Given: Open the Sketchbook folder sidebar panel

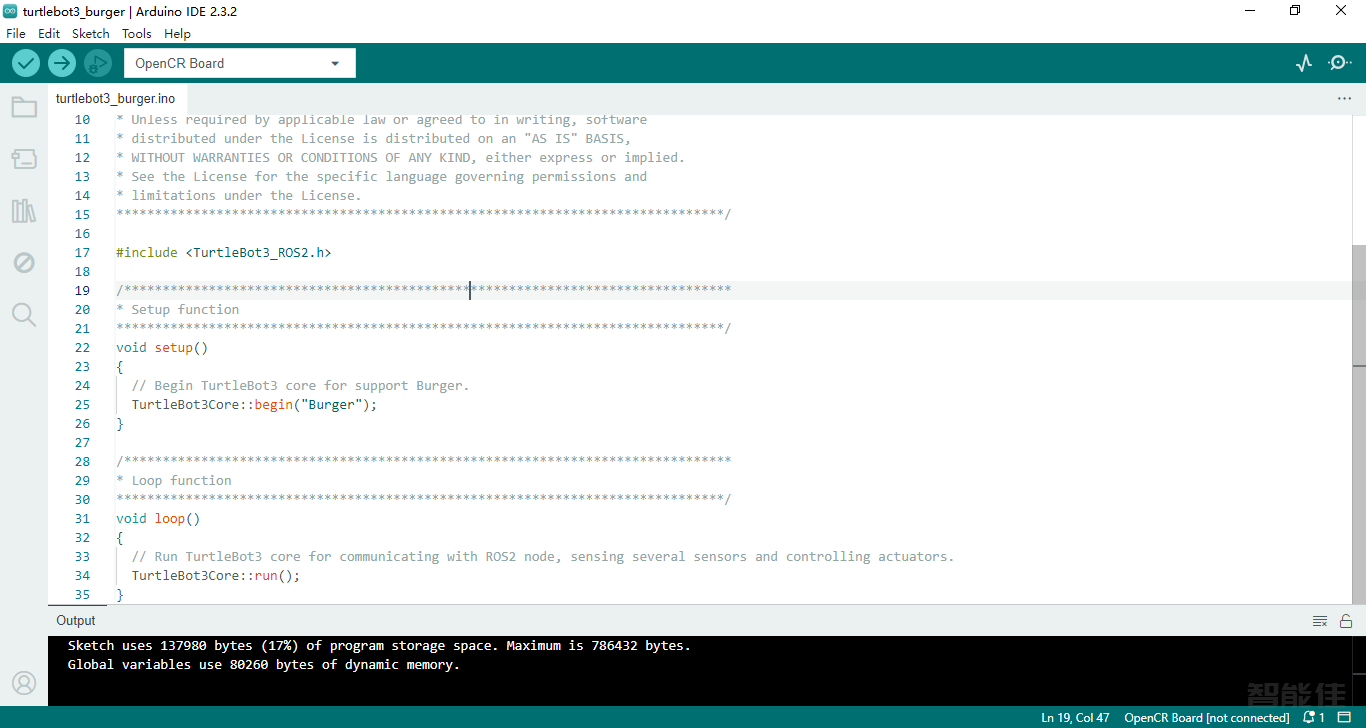Looking at the screenshot, I should pyautogui.click(x=24, y=107).
